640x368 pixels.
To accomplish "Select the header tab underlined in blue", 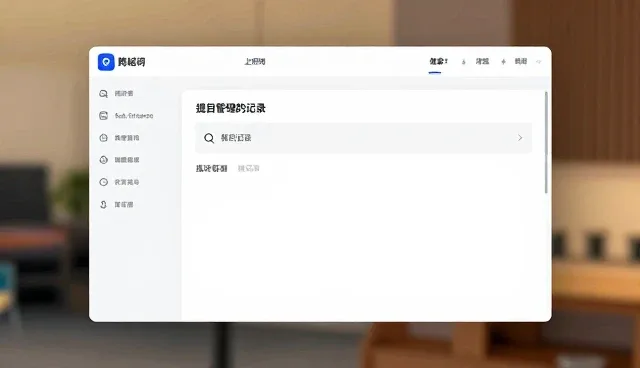I will coord(438,62).
